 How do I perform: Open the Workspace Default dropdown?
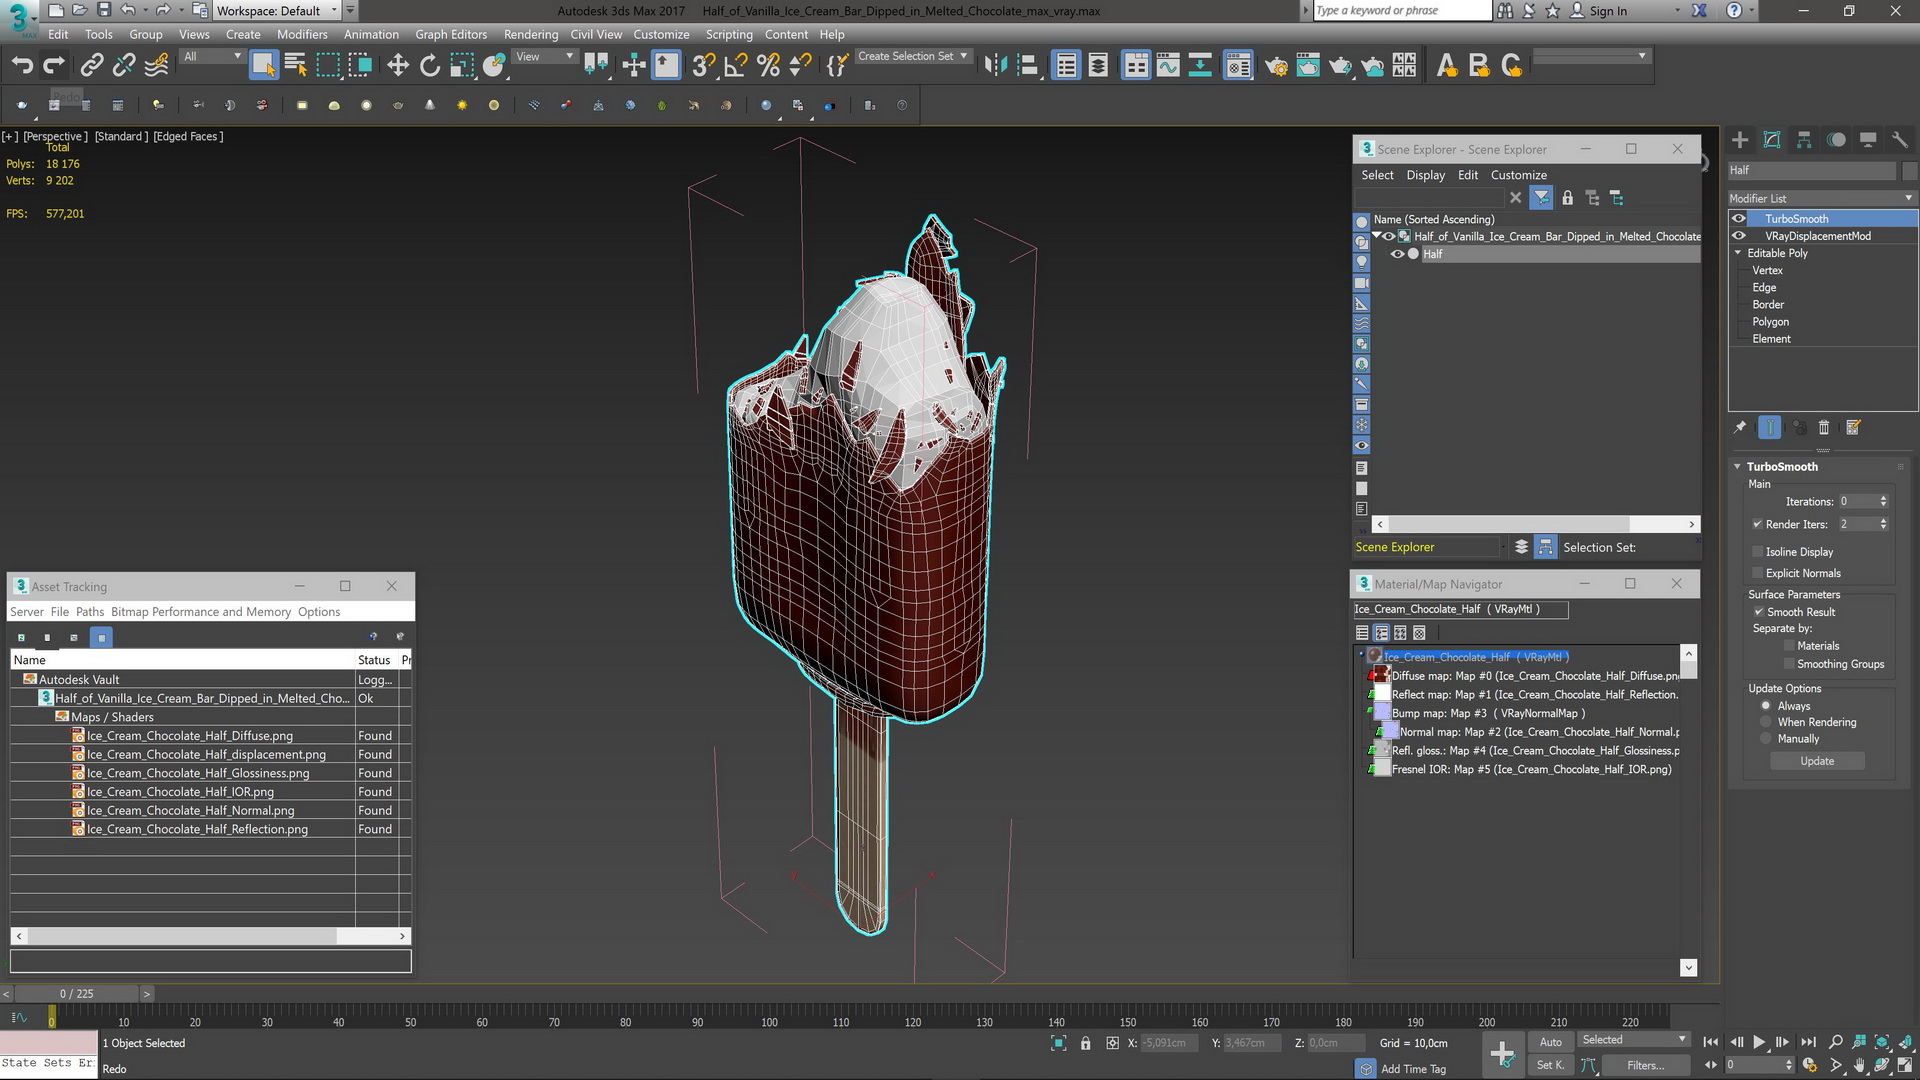click(278, 11)
